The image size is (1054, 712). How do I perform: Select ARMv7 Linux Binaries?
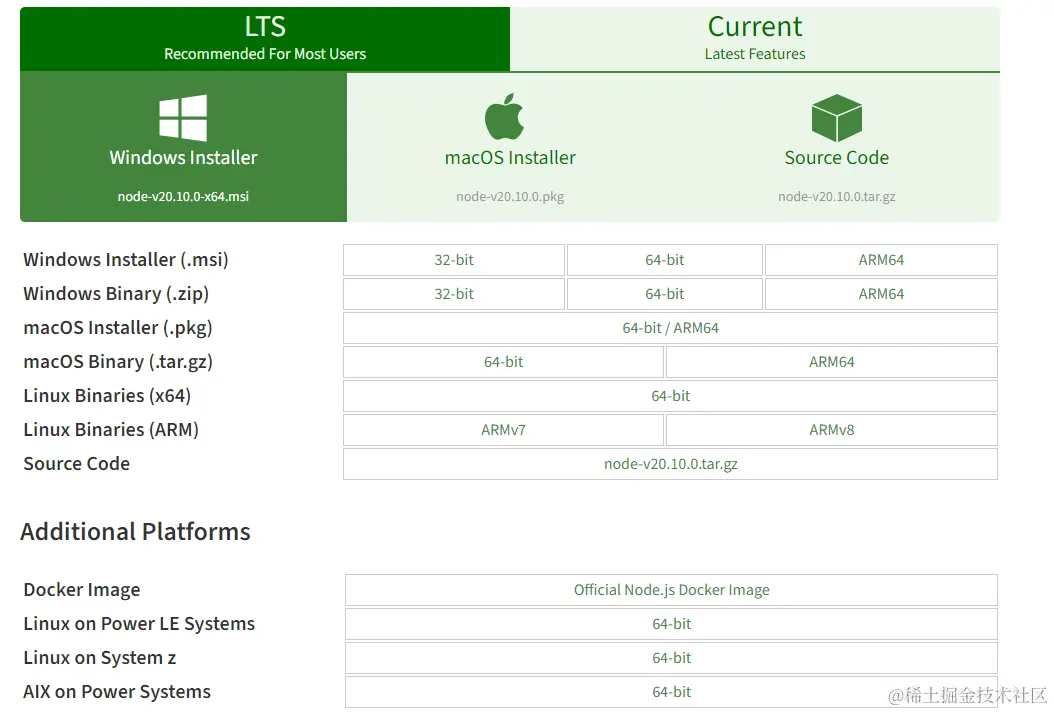coord(503,430)
